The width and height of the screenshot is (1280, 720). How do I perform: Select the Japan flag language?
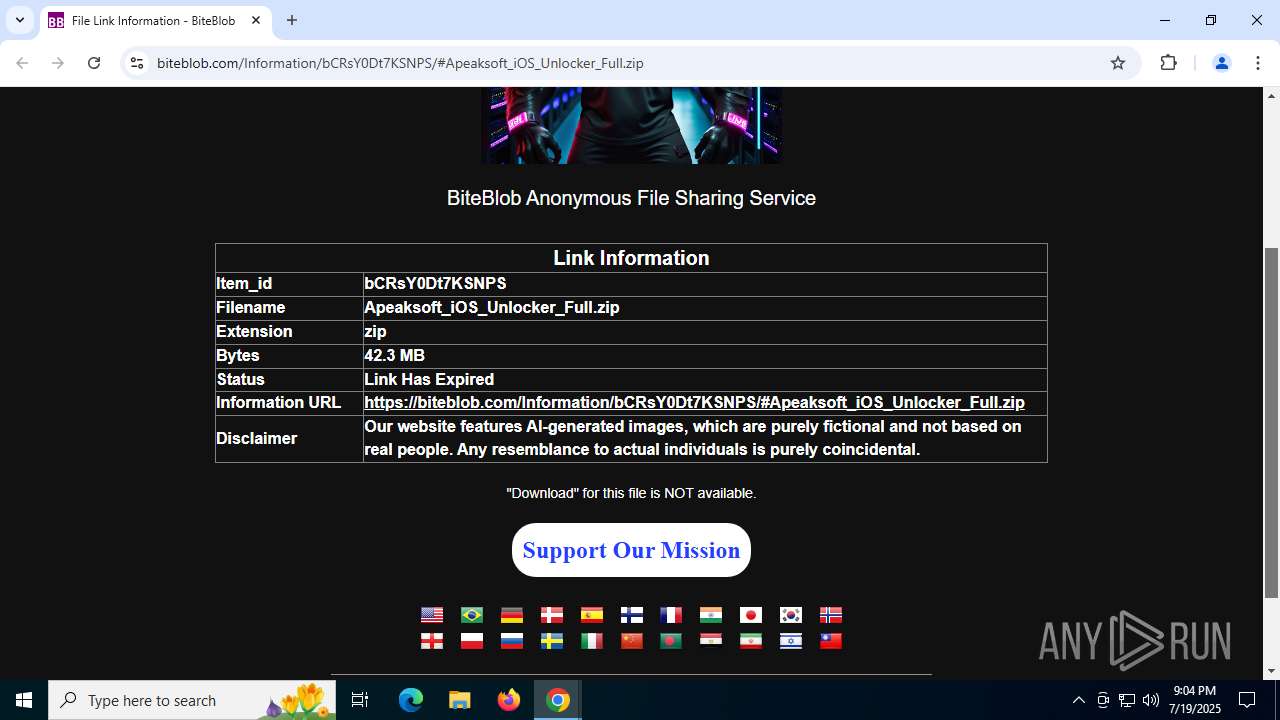point(751,615)
